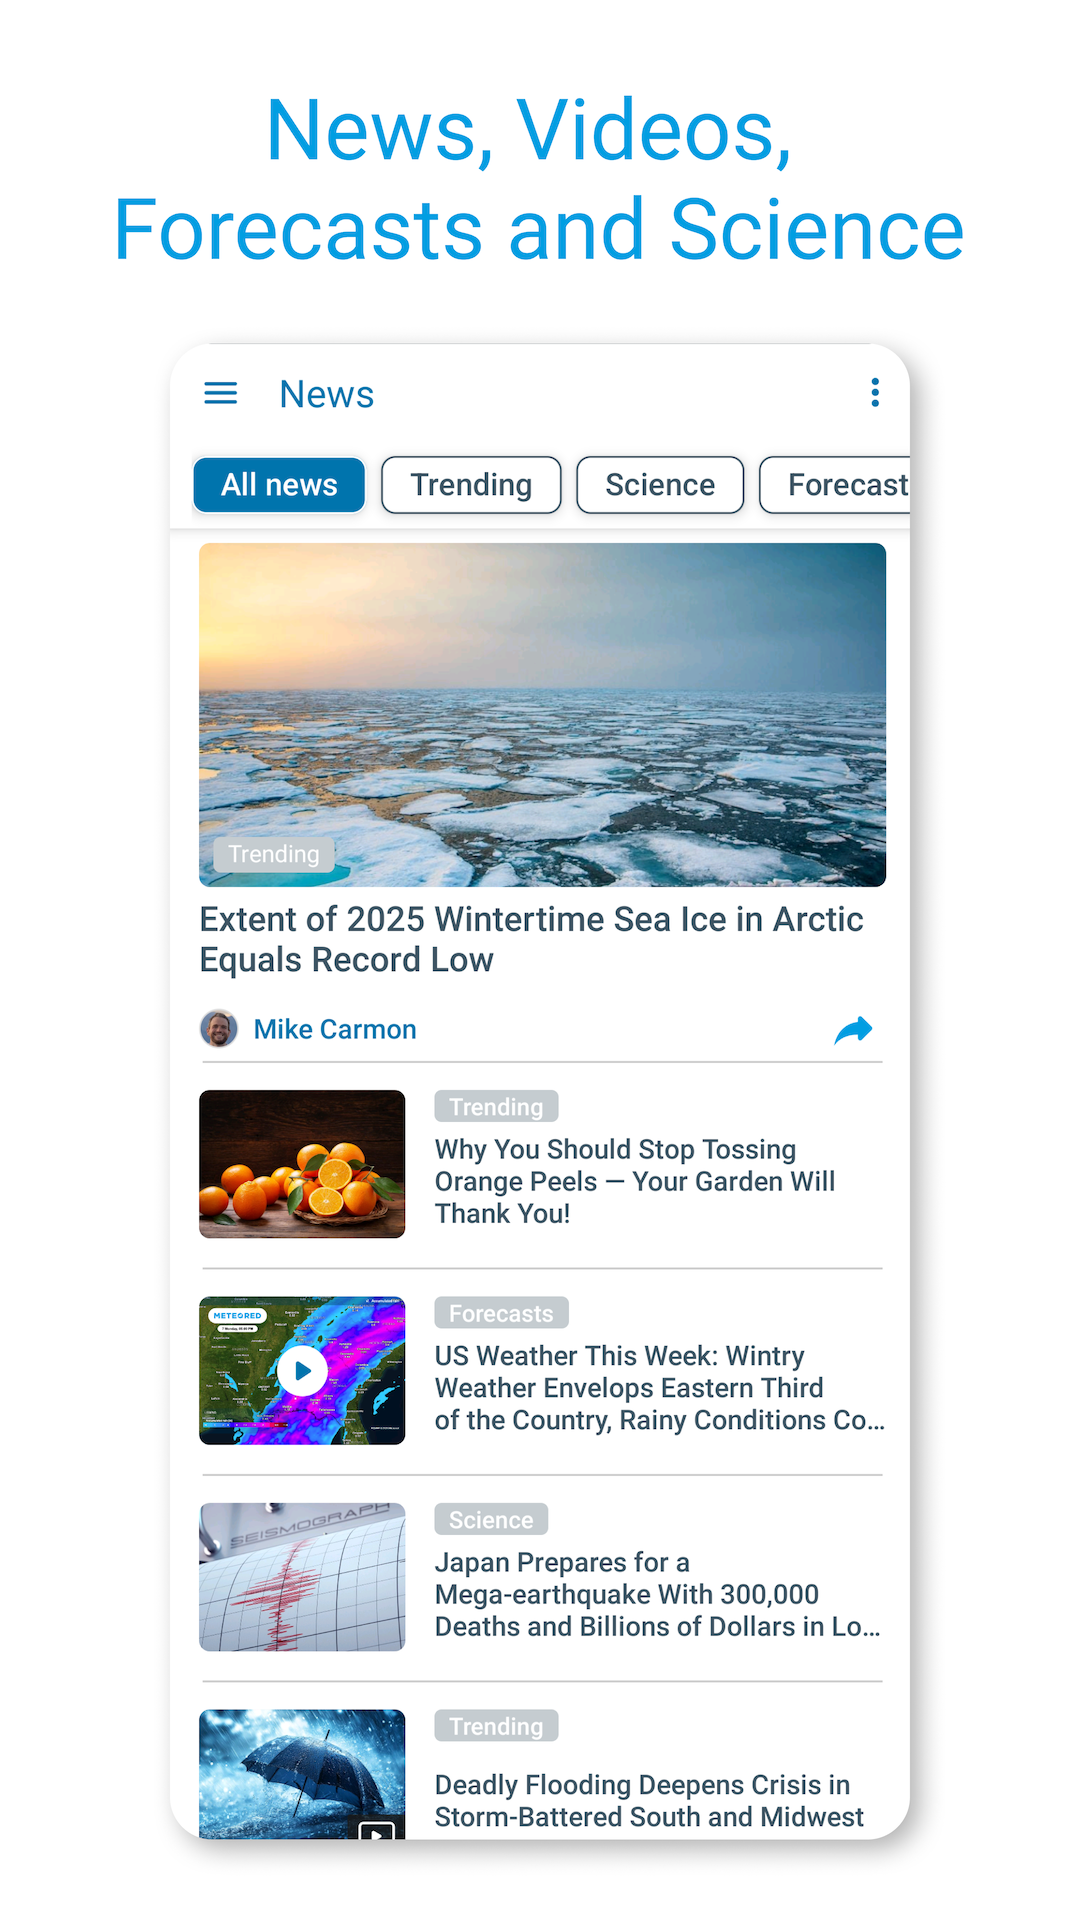Screen dimensions: 1080x1920
Task: Tap the video icon on umbrella thumbnail
Action: 376,1830
